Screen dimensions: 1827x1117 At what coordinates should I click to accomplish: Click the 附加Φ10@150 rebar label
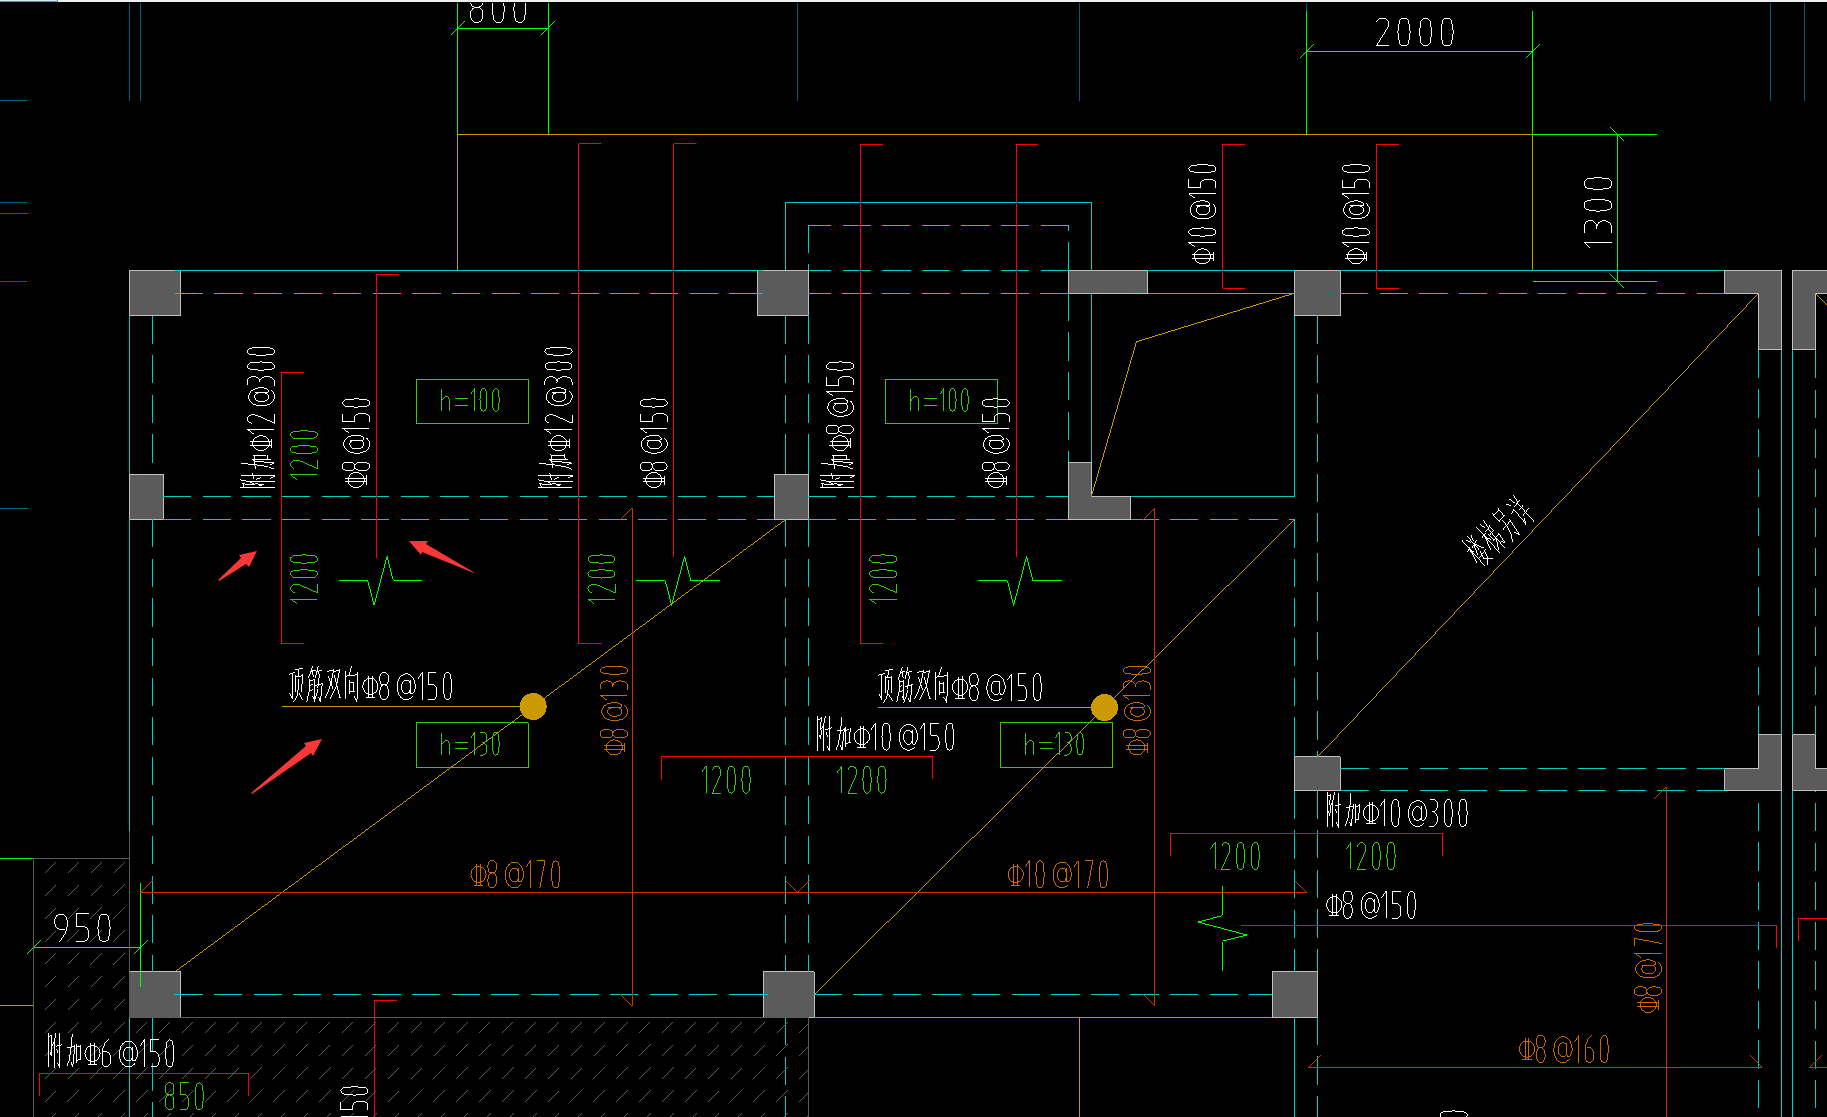886,736
